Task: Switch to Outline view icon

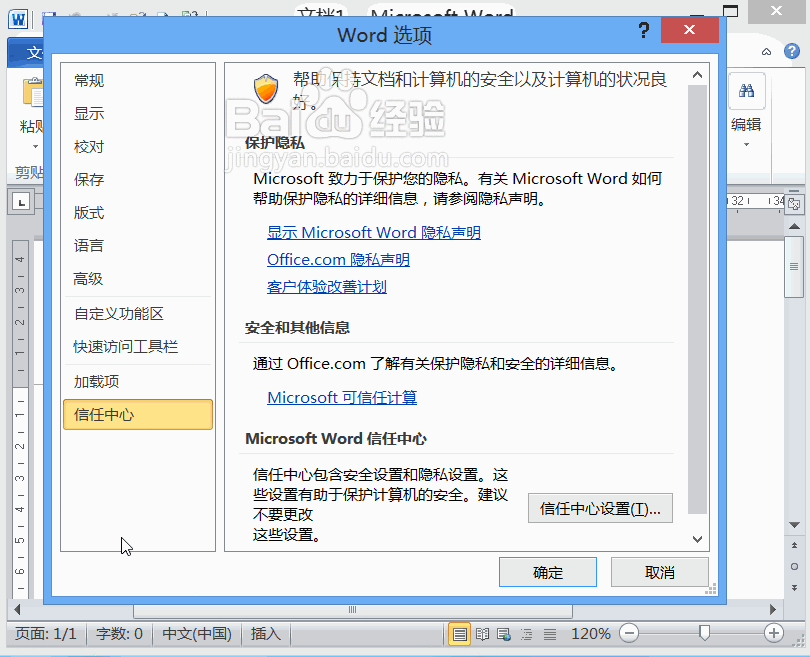Action: pos(526,634)
